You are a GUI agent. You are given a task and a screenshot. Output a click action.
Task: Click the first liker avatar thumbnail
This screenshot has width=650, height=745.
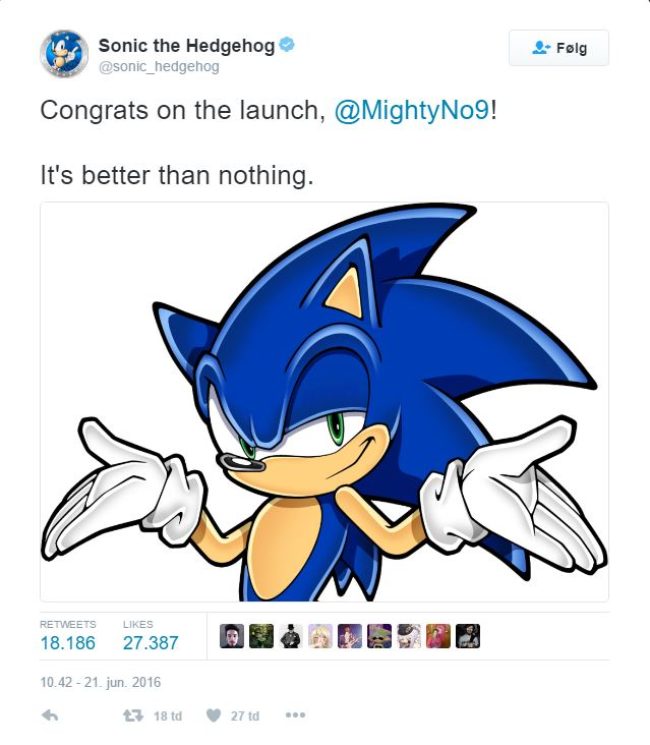pos(232,636)
